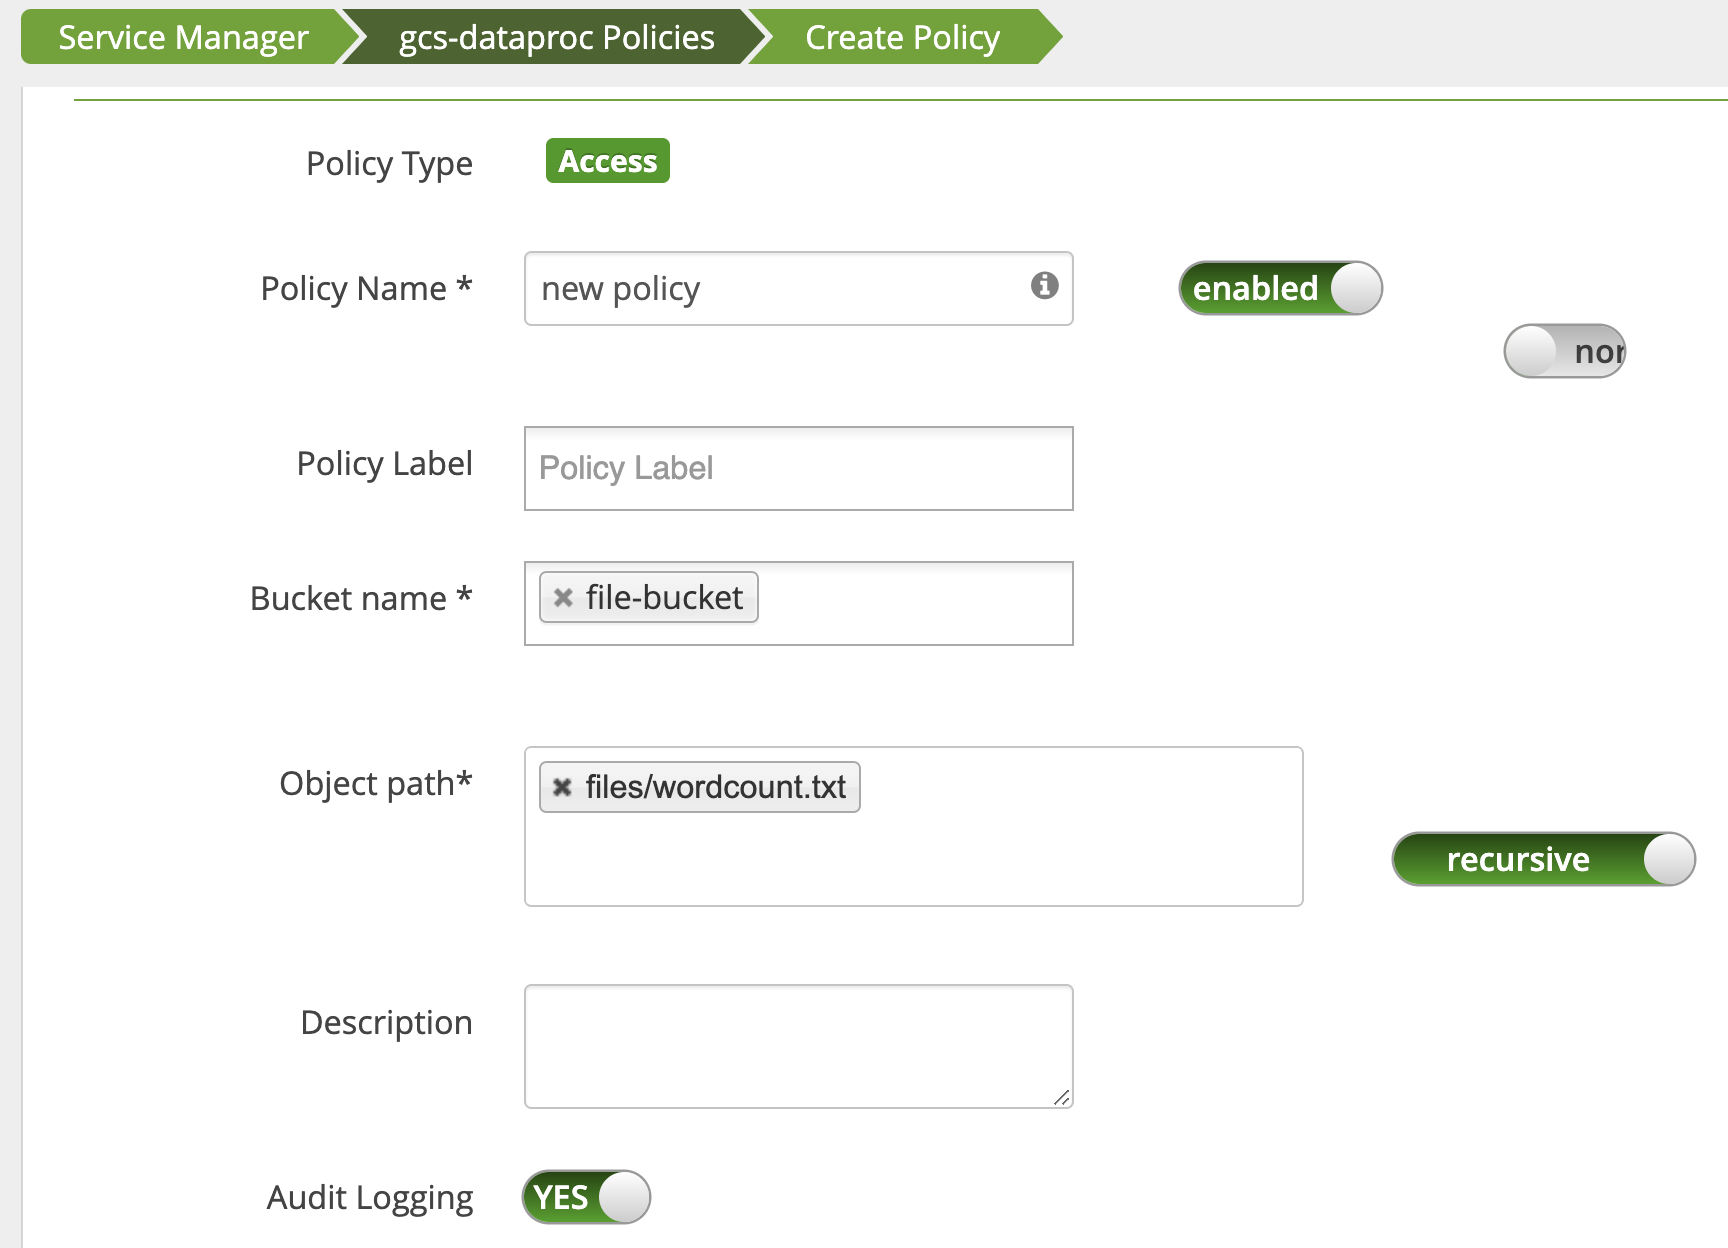Switch off the recursive toggle

point(1543,859)
